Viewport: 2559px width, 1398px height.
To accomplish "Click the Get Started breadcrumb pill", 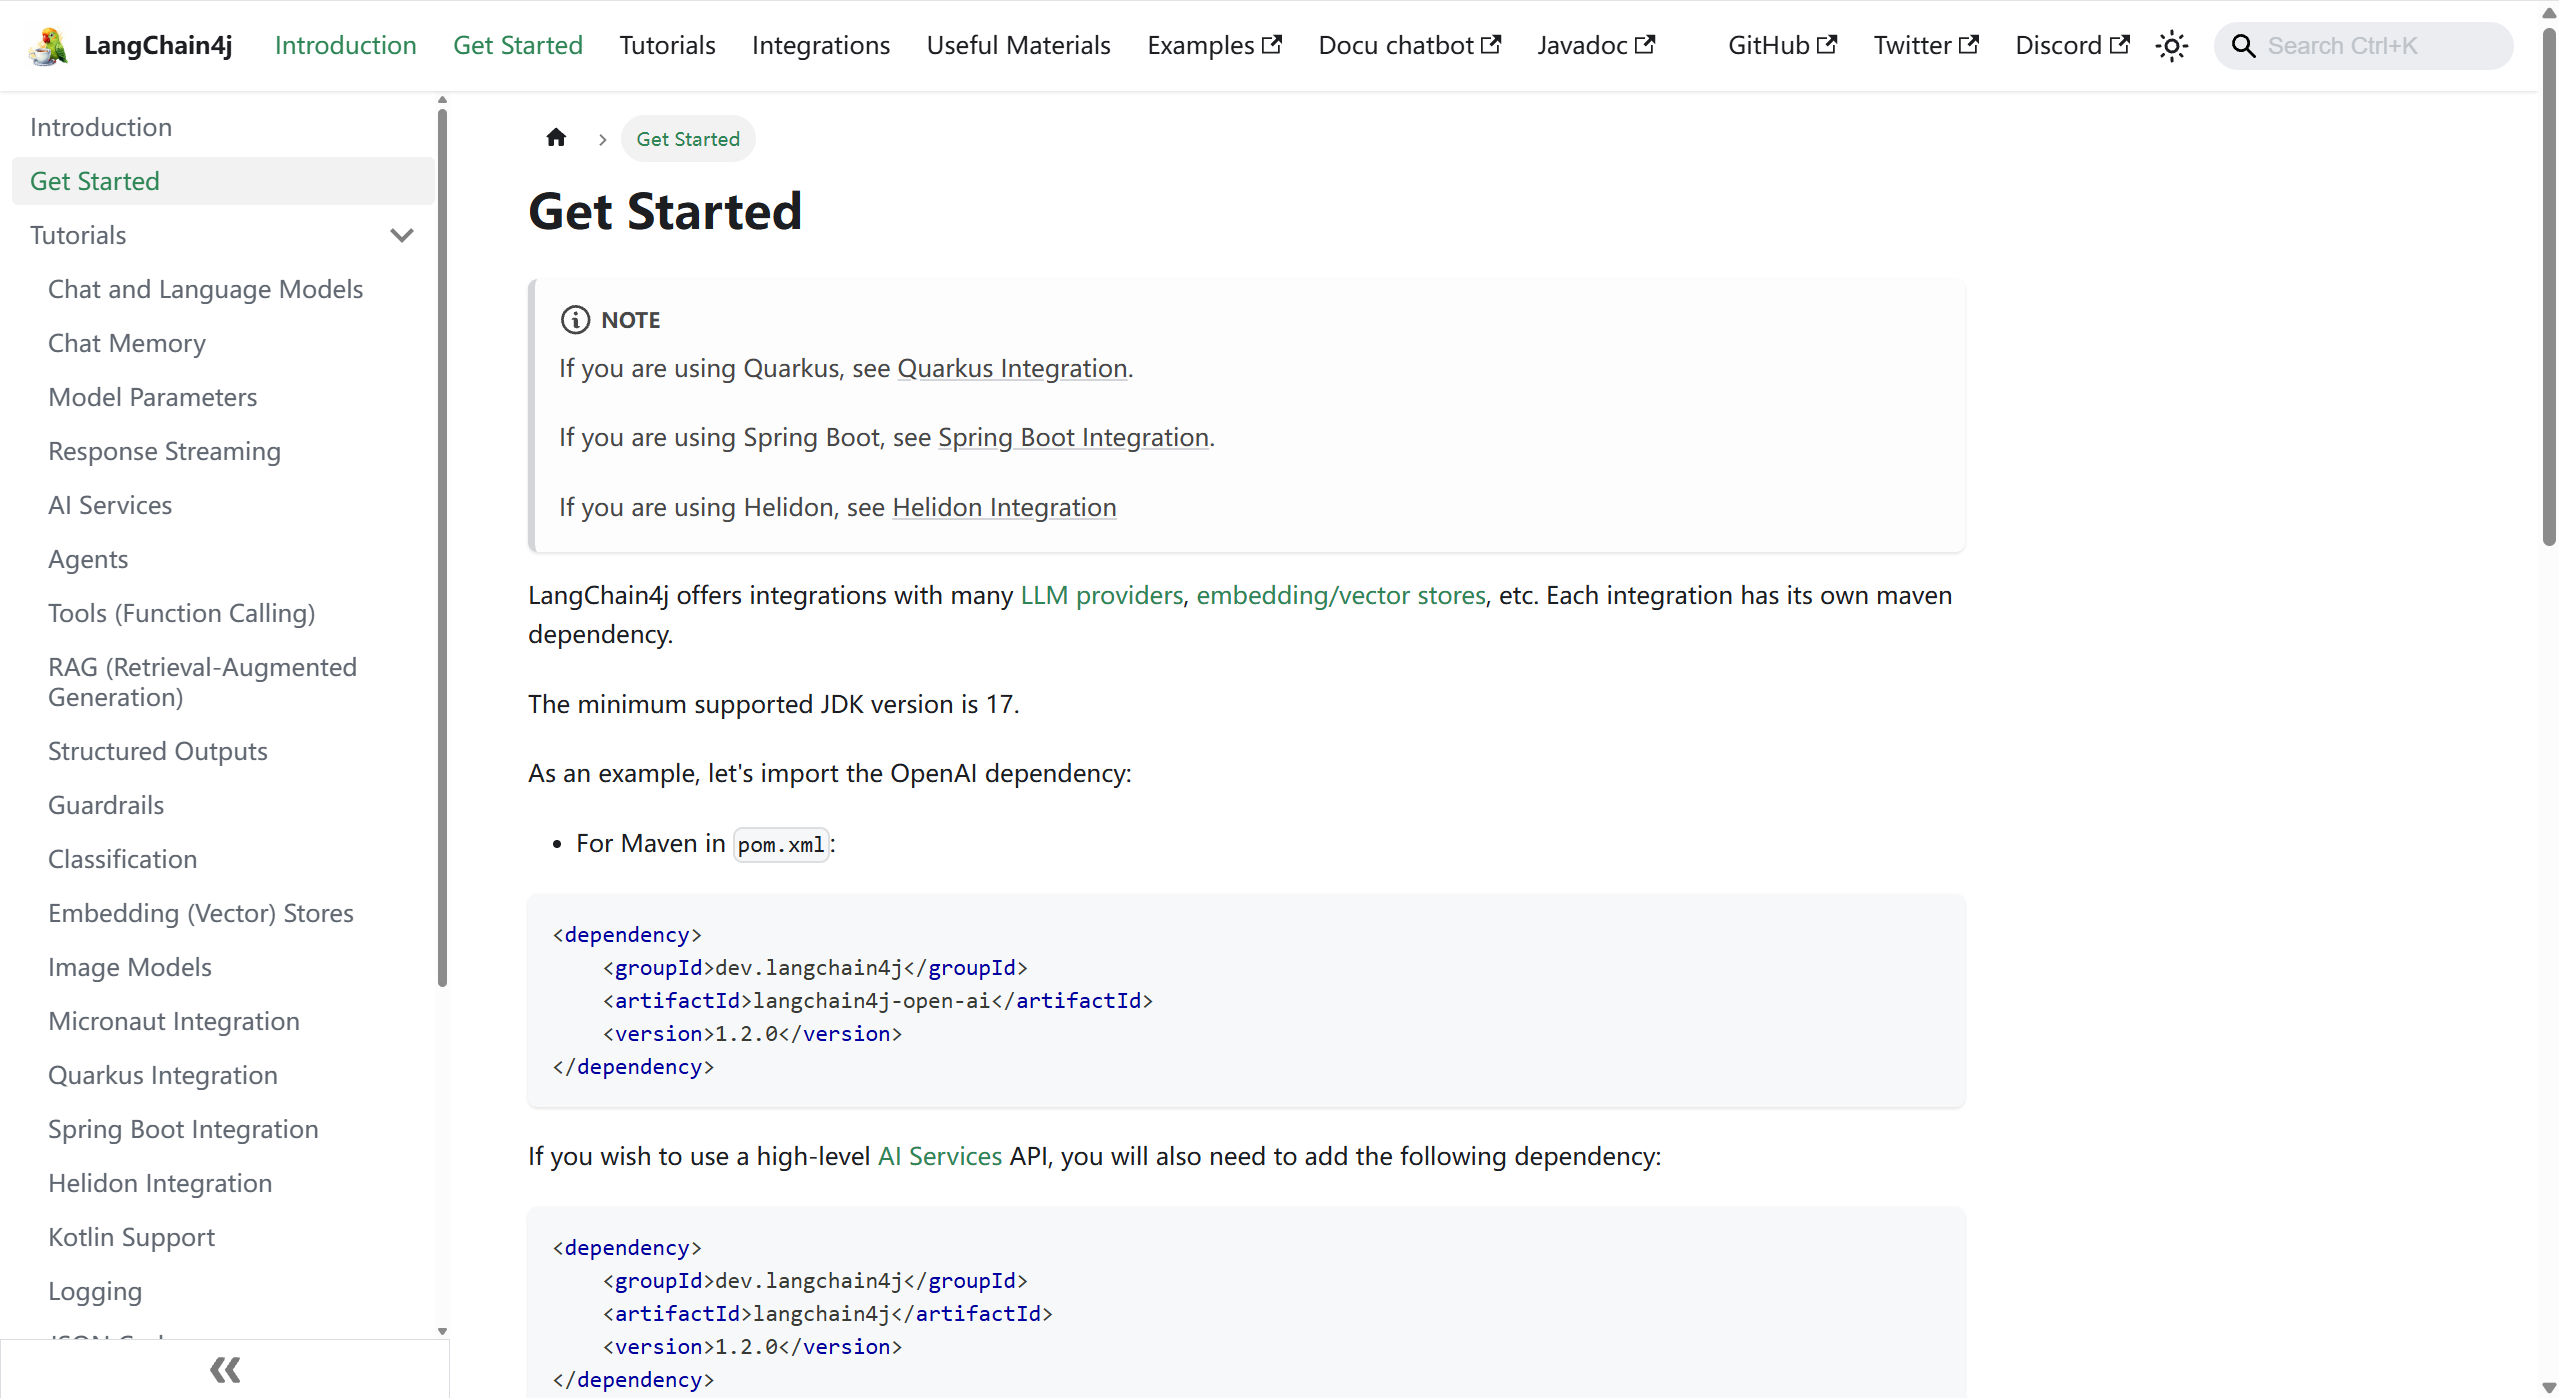I will 688,139.
